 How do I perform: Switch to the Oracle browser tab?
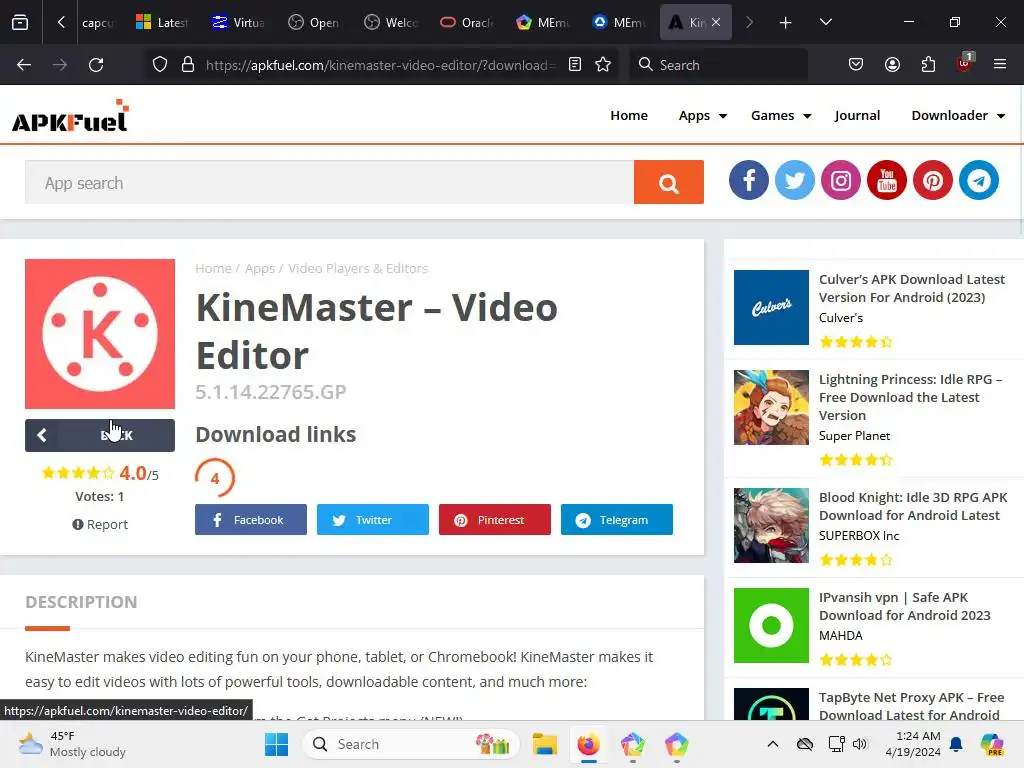click(x=466, y=22)
